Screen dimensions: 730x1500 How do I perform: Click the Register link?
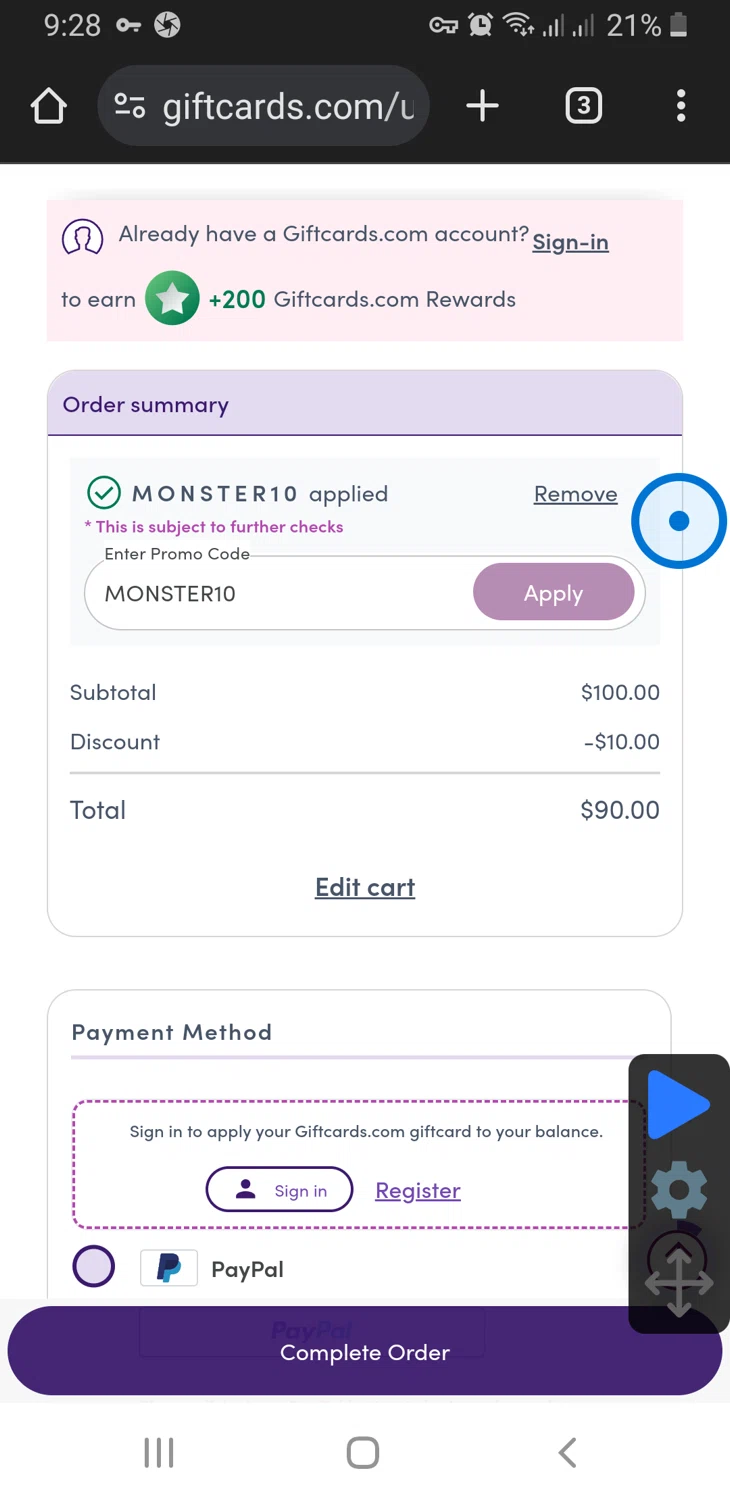[x=418, y=1190]
